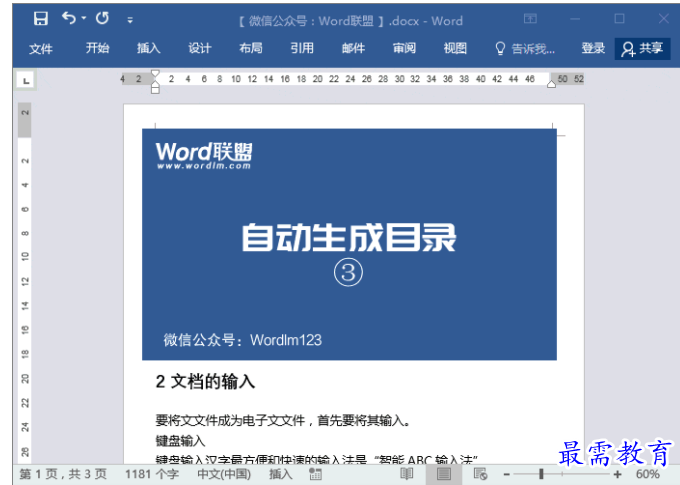The height and width of the screenshot is (485, 680).
Task: Click the lightbulb Tell Me icon
Action: (500, 49)
